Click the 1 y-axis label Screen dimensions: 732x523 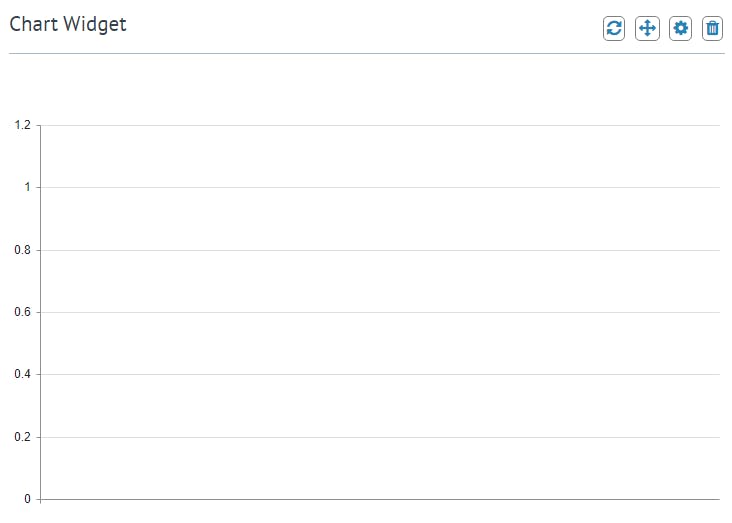click(27, 187)
